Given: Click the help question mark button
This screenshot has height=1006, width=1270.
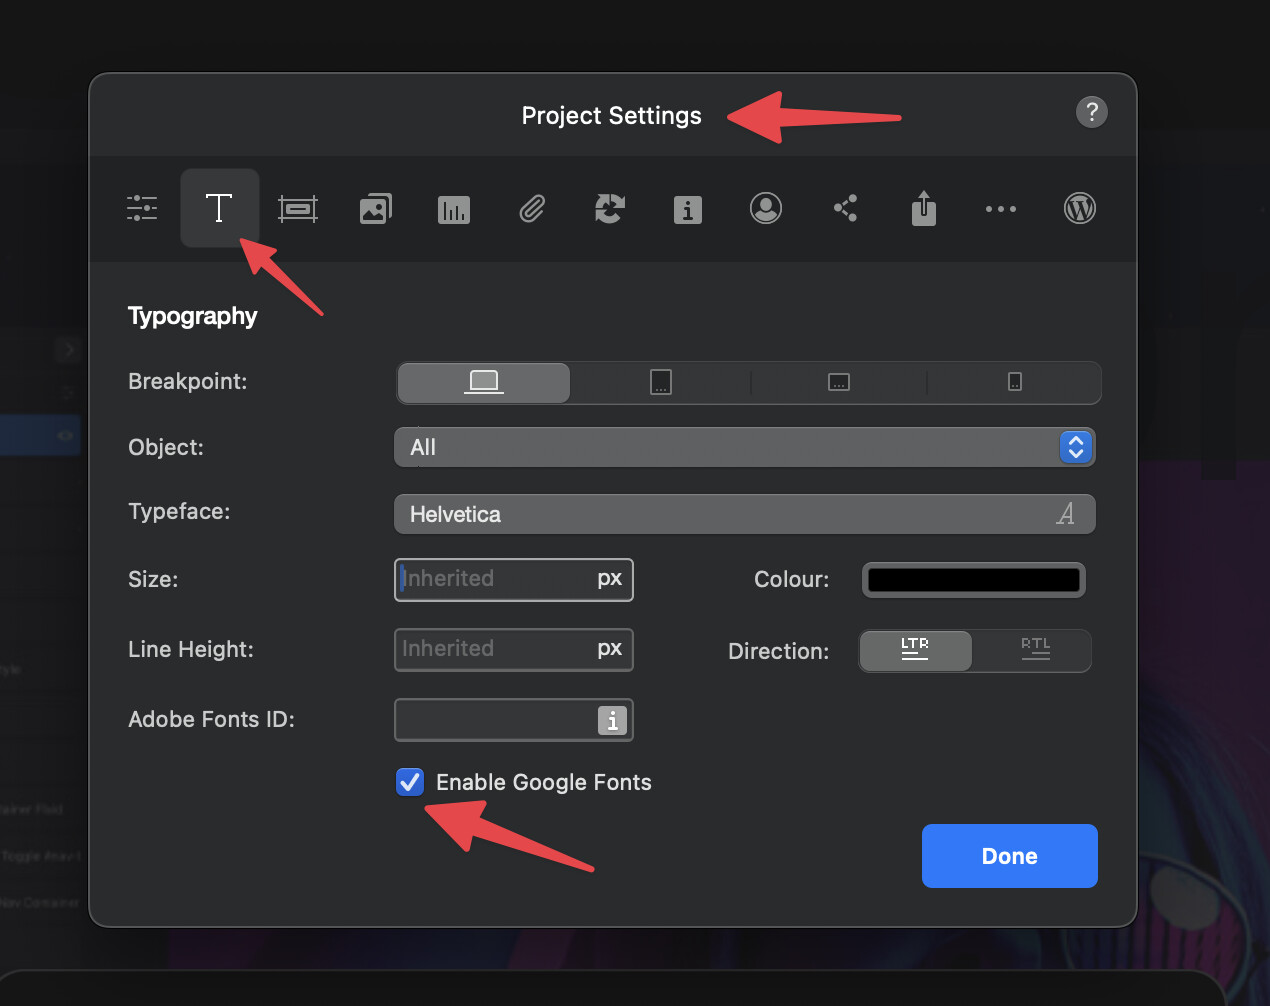Looking at the screenshot, I should 1091,112.
